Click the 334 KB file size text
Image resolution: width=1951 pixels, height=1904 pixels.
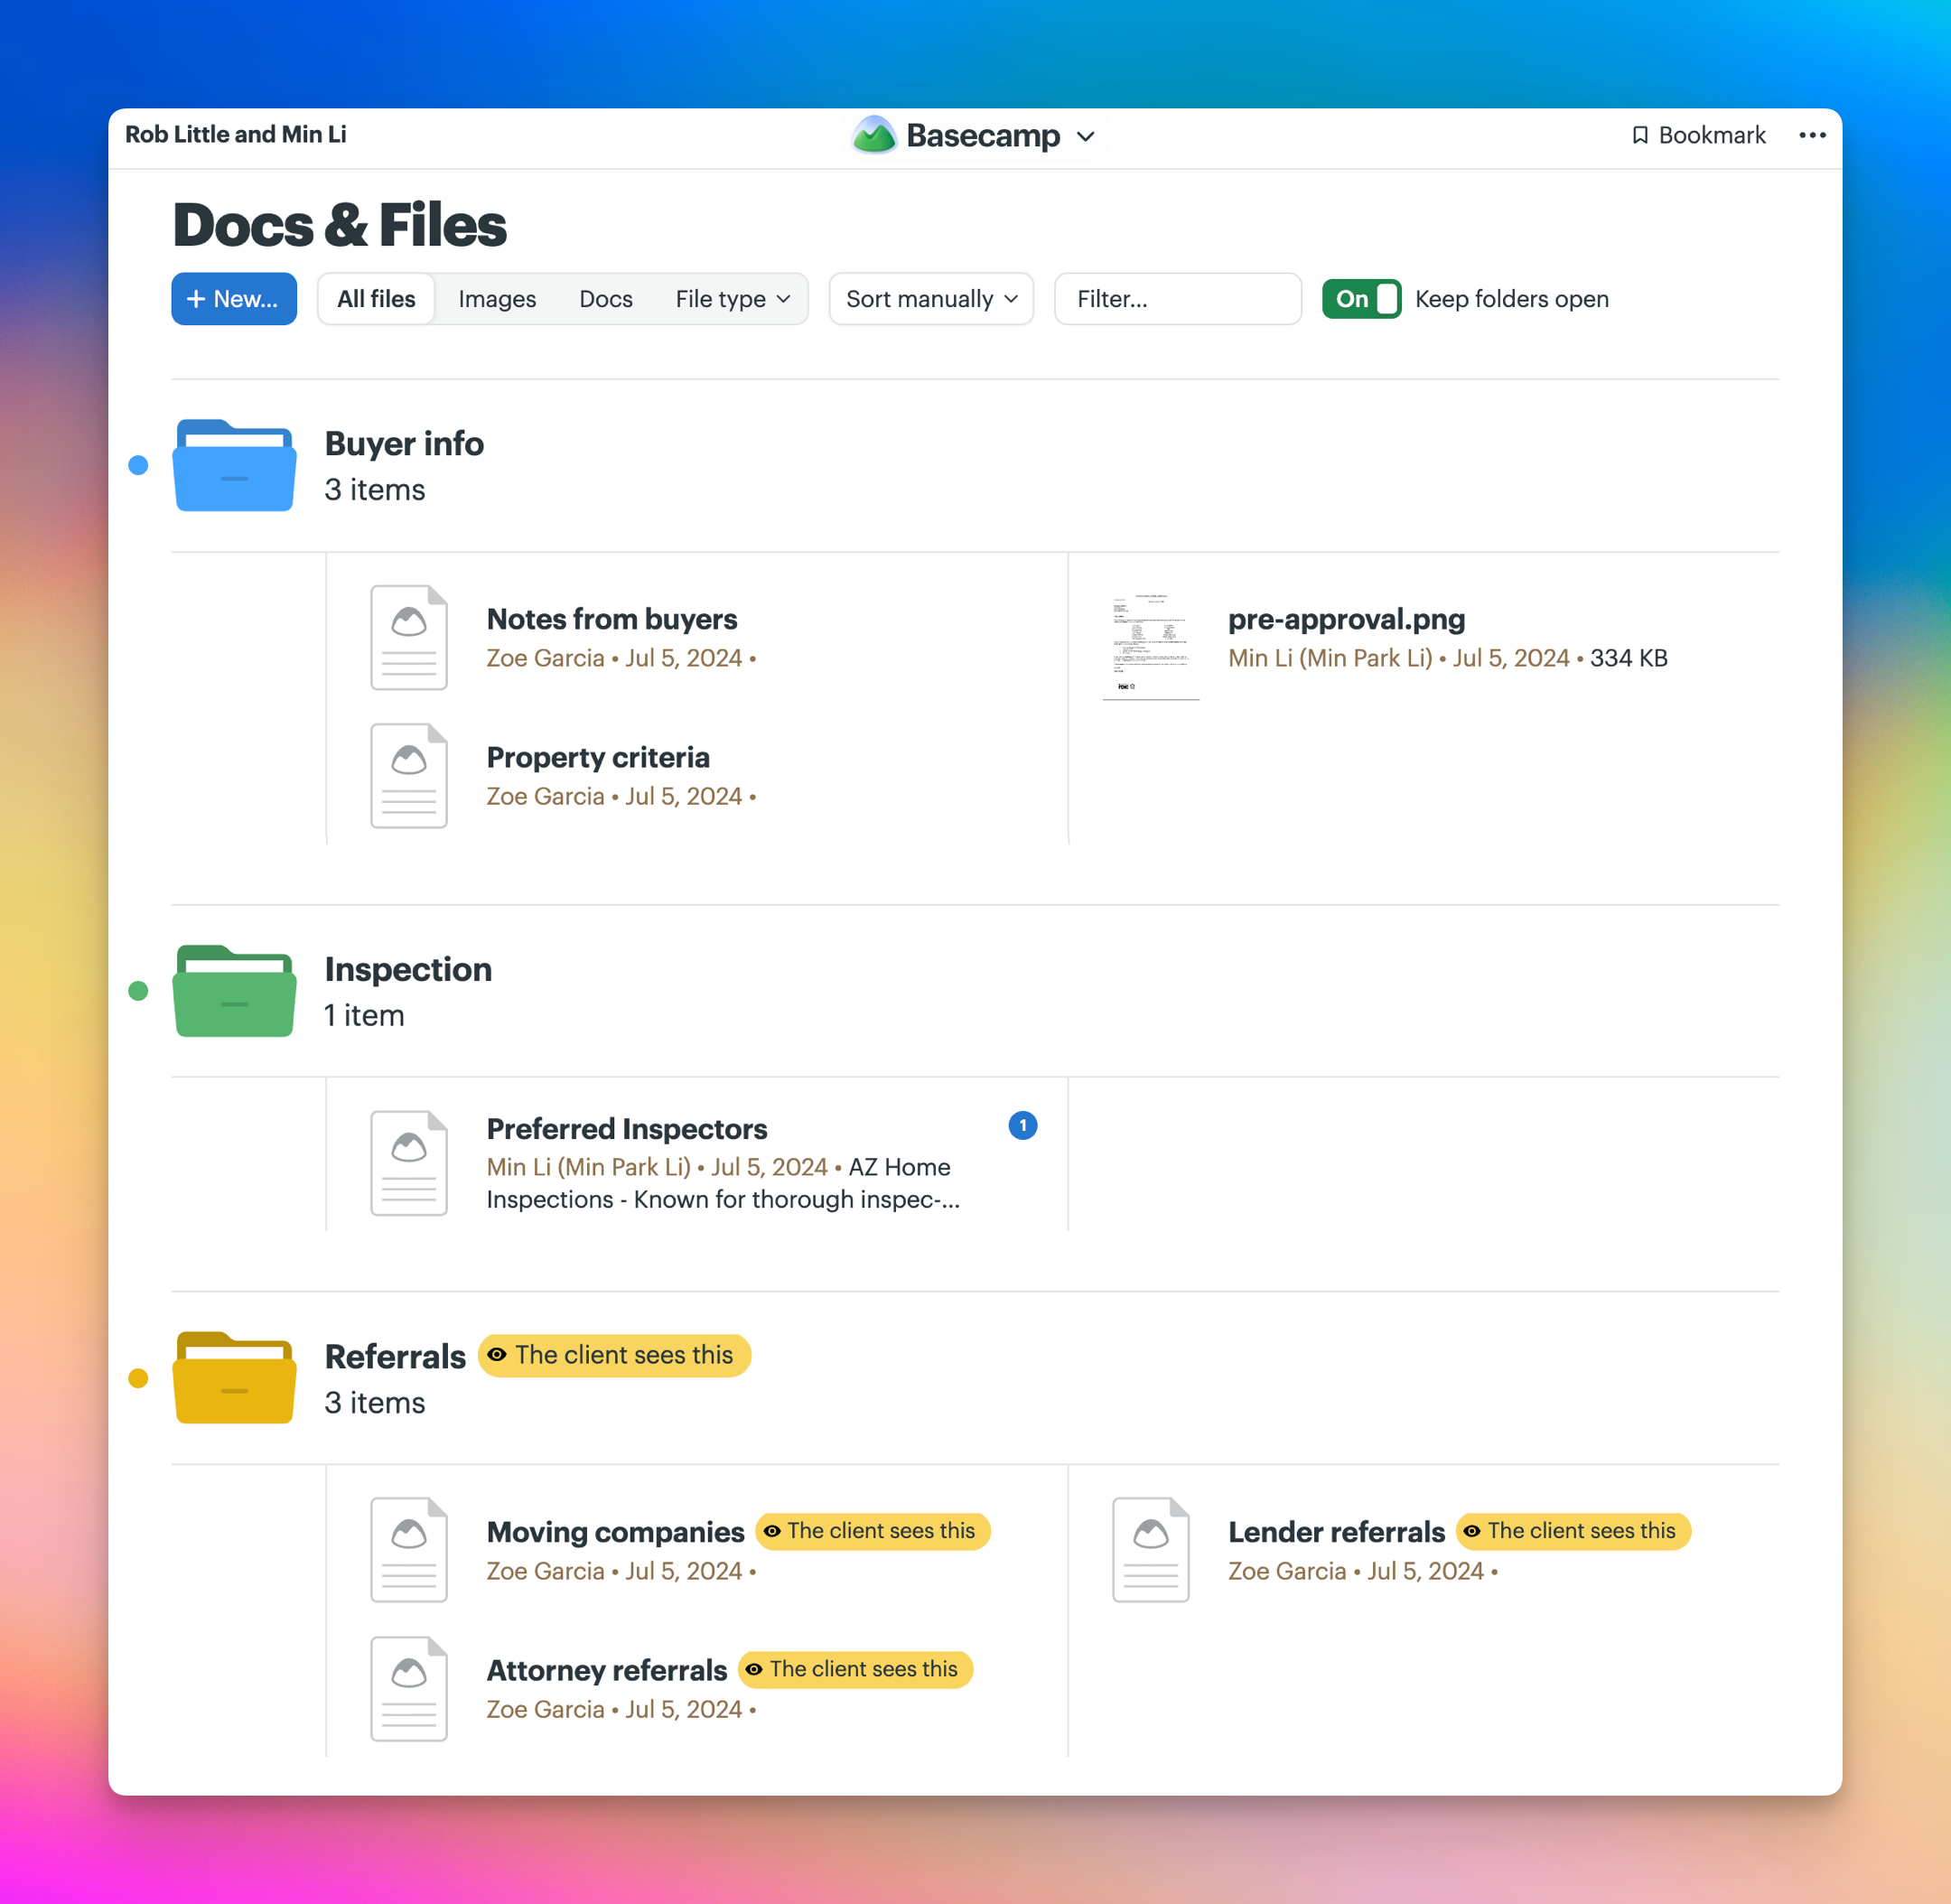pyautogui.click(x=1628, y=658)
